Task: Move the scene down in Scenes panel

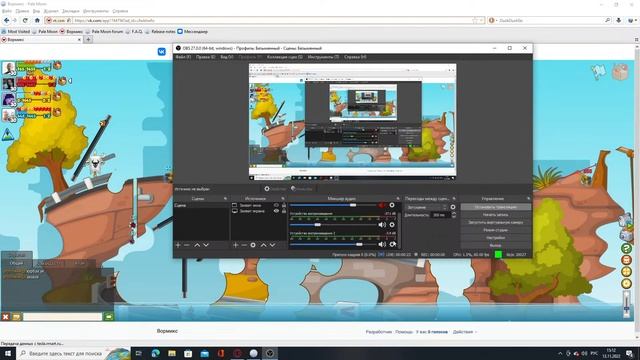Action: pyautogui.click(x=206, y=245)
